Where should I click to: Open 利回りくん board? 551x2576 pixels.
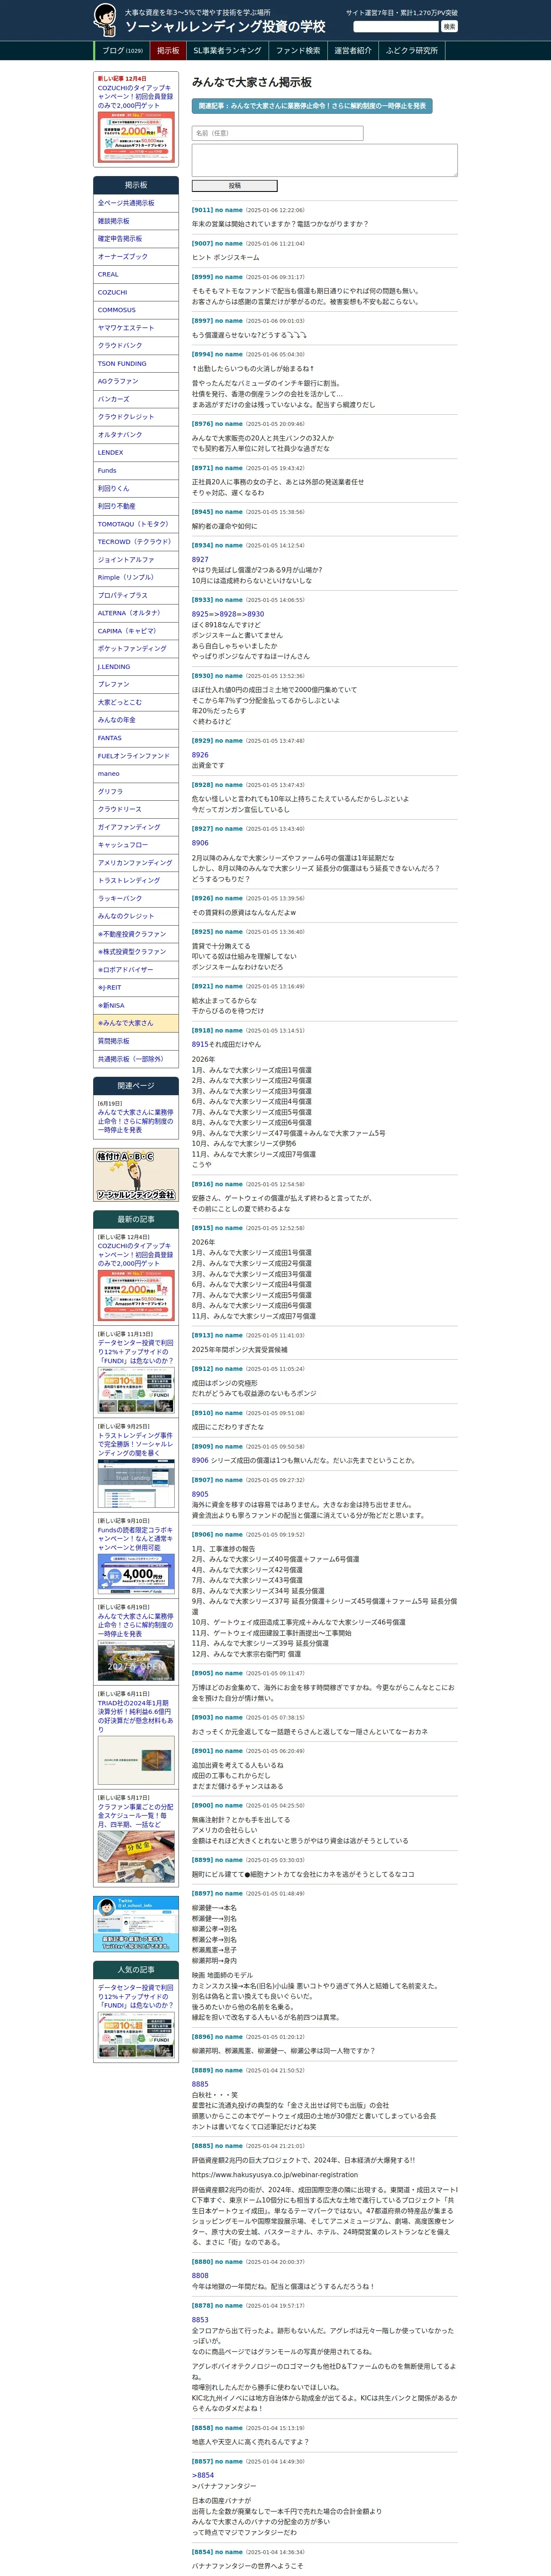pyautogui.click(x=136, y=488)
